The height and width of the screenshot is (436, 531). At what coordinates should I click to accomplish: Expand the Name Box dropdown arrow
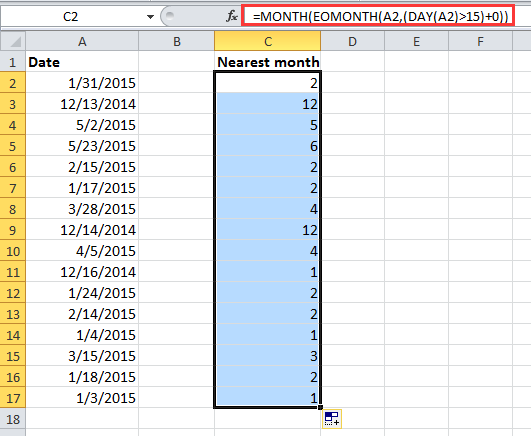click(150, 16)
